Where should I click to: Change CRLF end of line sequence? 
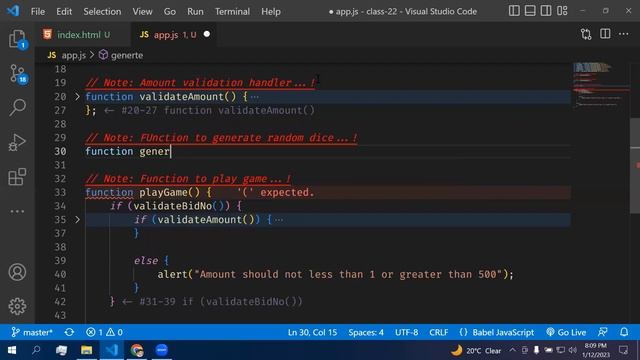[x=439, y=332]
